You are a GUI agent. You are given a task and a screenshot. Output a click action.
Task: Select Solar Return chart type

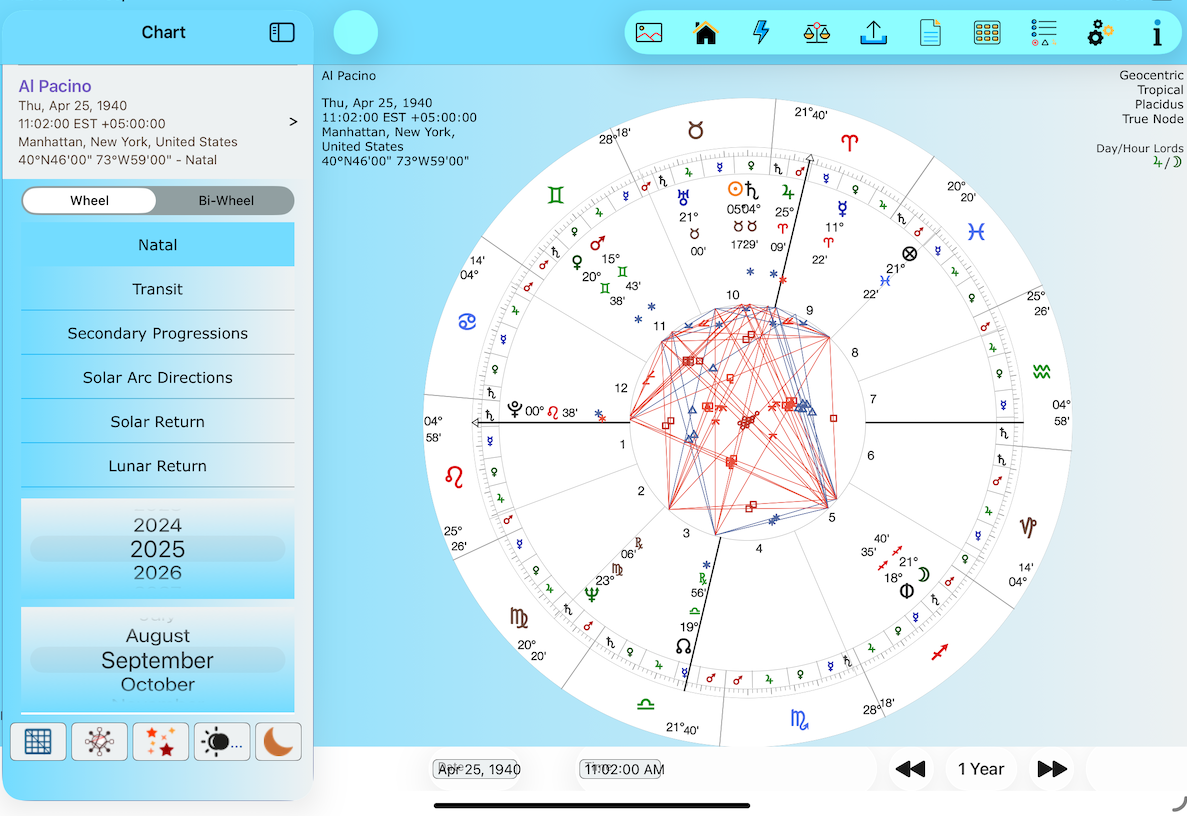(x=158, y=421)
